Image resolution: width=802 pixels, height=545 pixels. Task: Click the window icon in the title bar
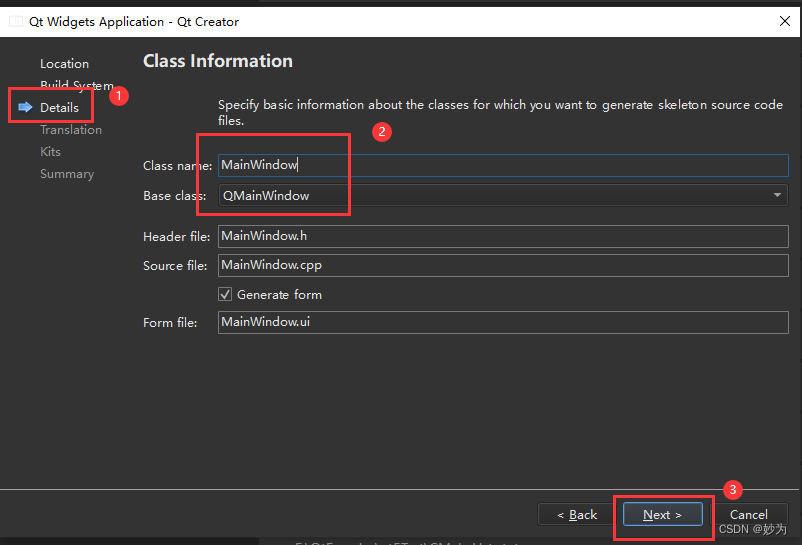point(16,21)
